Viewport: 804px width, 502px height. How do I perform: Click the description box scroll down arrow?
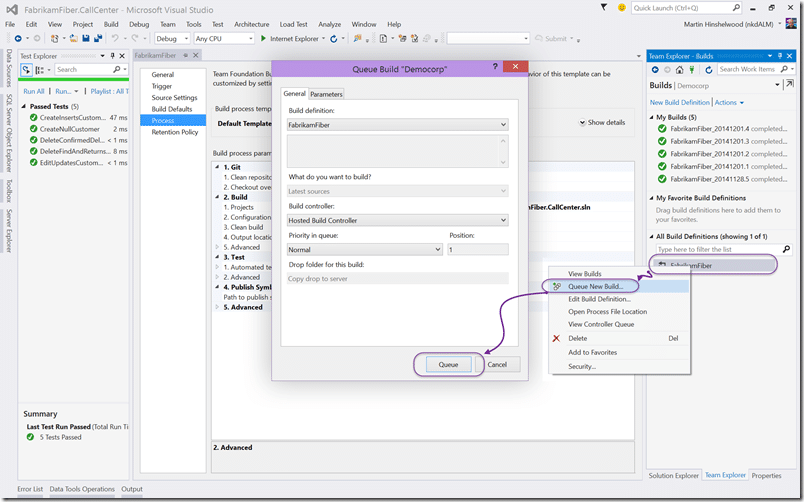tap(503, 162)
